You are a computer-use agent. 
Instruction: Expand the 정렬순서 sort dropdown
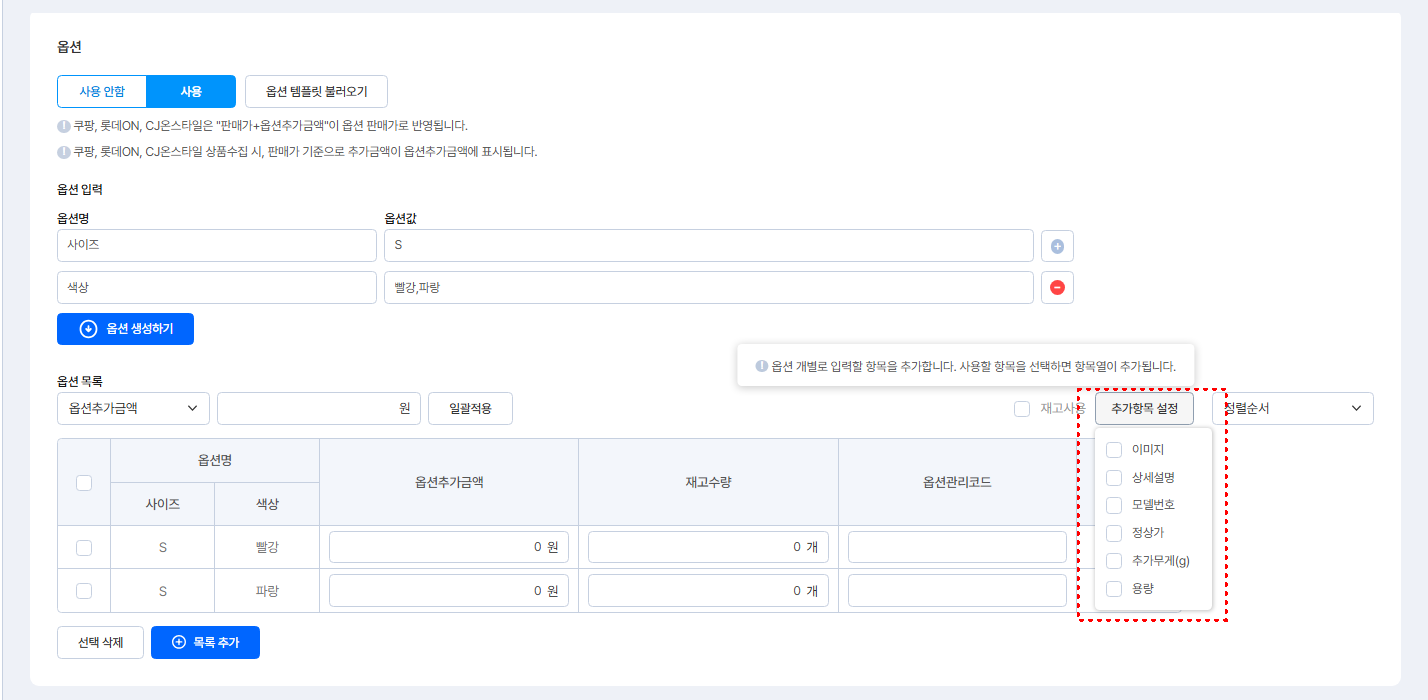[x=1292, y=409]
